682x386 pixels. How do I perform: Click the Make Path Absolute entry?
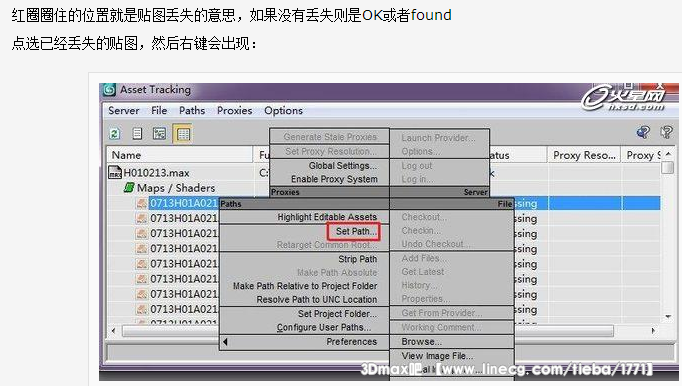(x=337, y=272)
